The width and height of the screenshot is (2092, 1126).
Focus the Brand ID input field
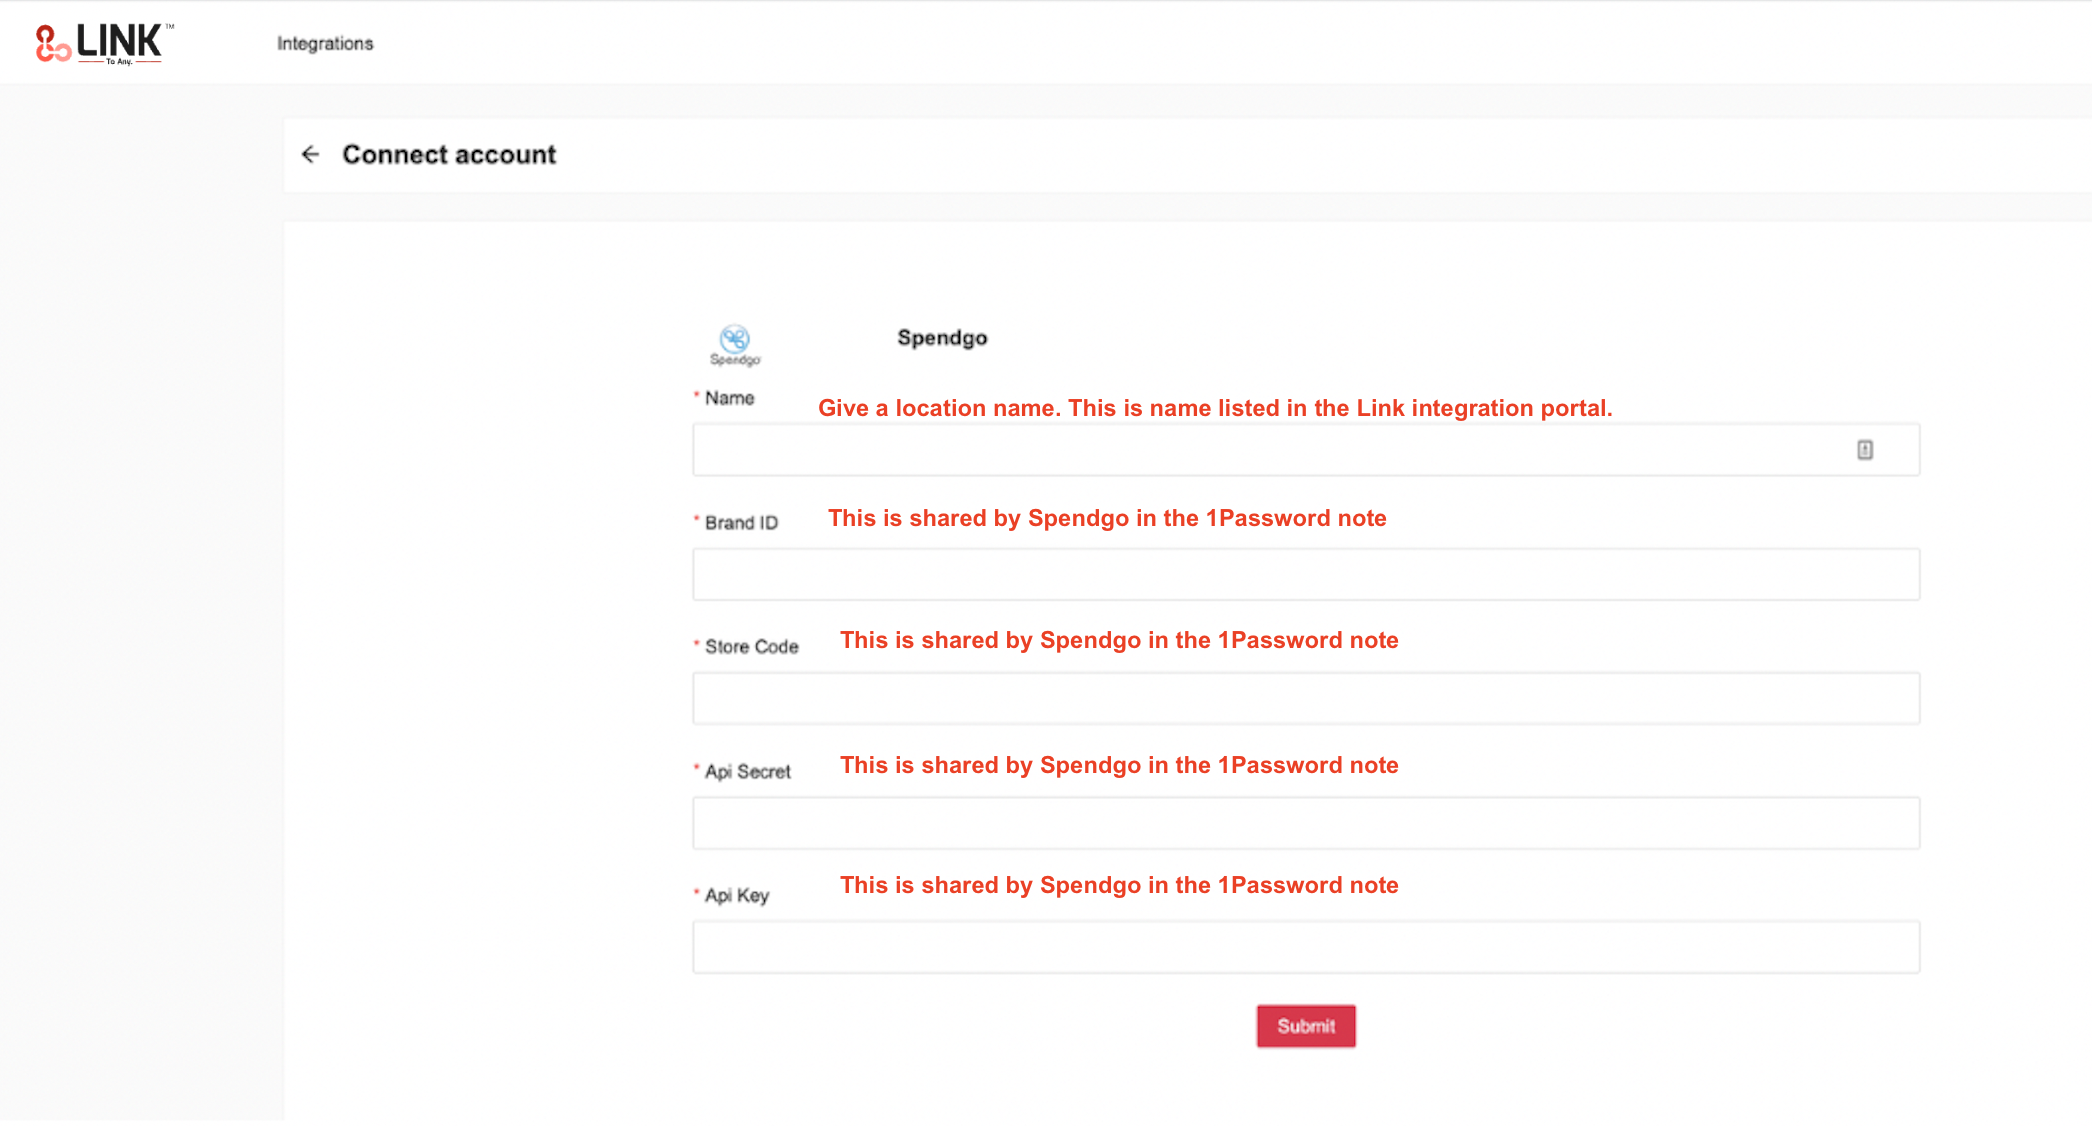pos(1305,574)
